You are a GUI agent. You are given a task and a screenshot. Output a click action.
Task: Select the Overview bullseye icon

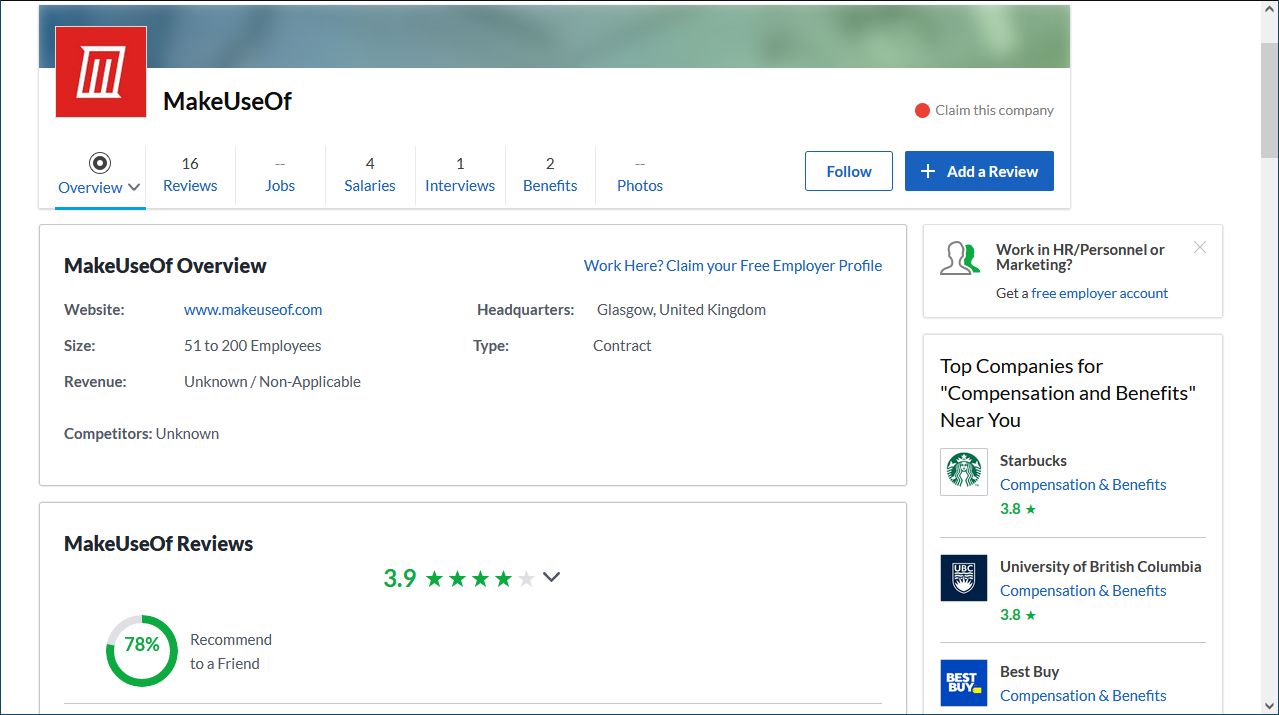tap(97, 160)
